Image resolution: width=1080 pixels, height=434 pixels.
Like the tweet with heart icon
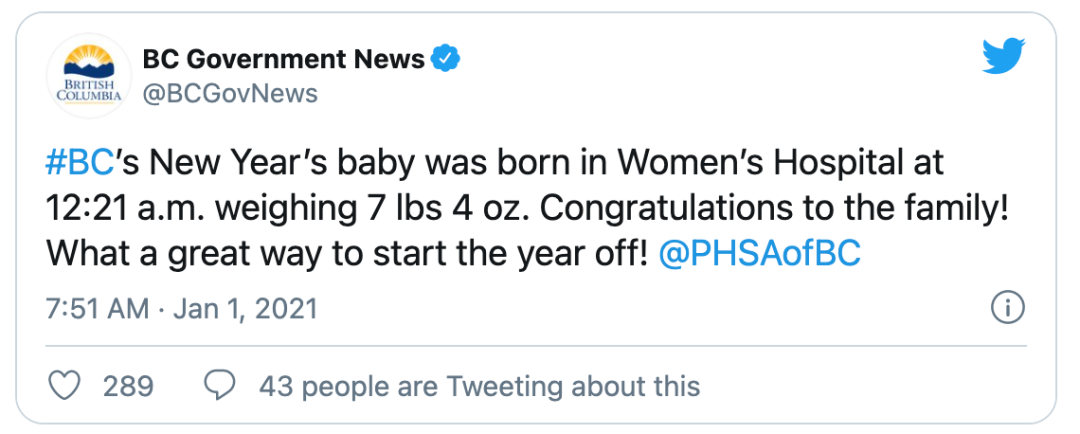[65, 386]
